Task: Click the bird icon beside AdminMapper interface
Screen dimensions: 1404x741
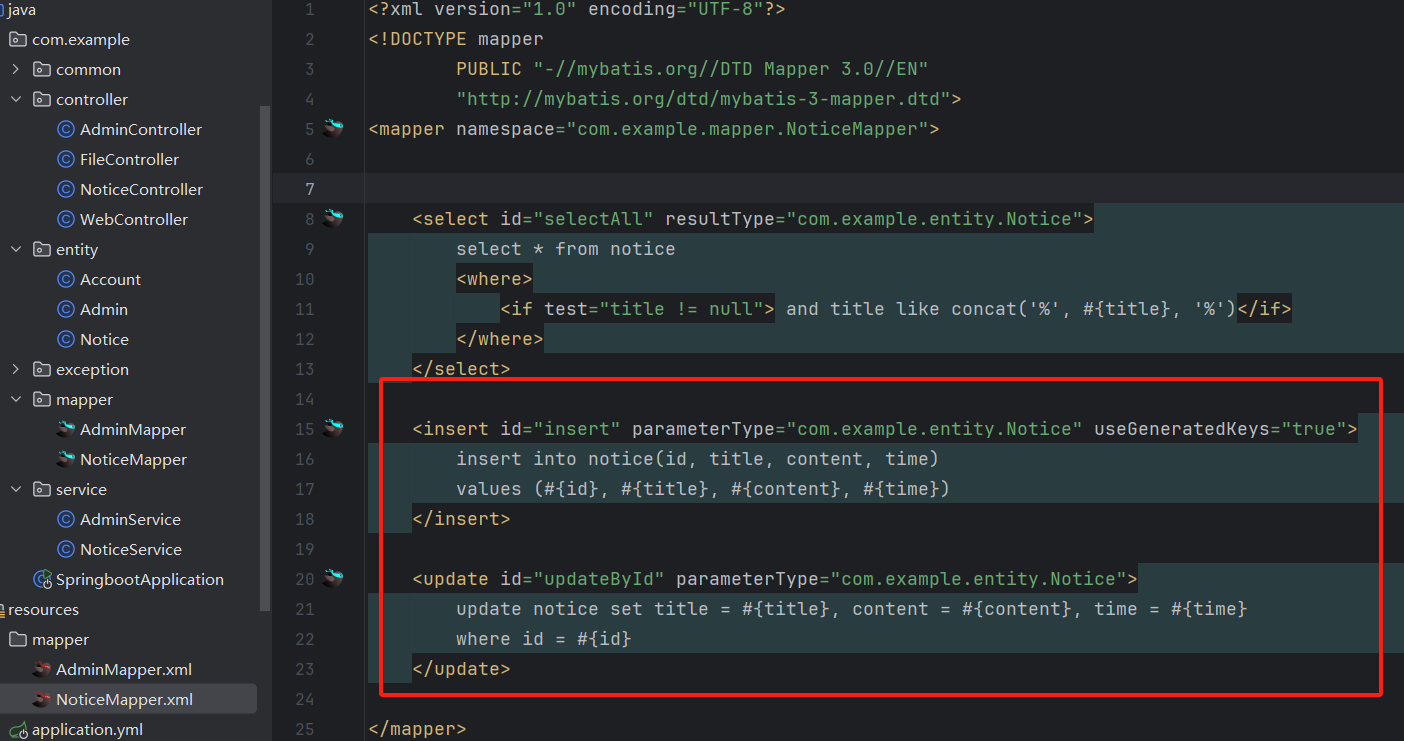Action: [66, 429]
